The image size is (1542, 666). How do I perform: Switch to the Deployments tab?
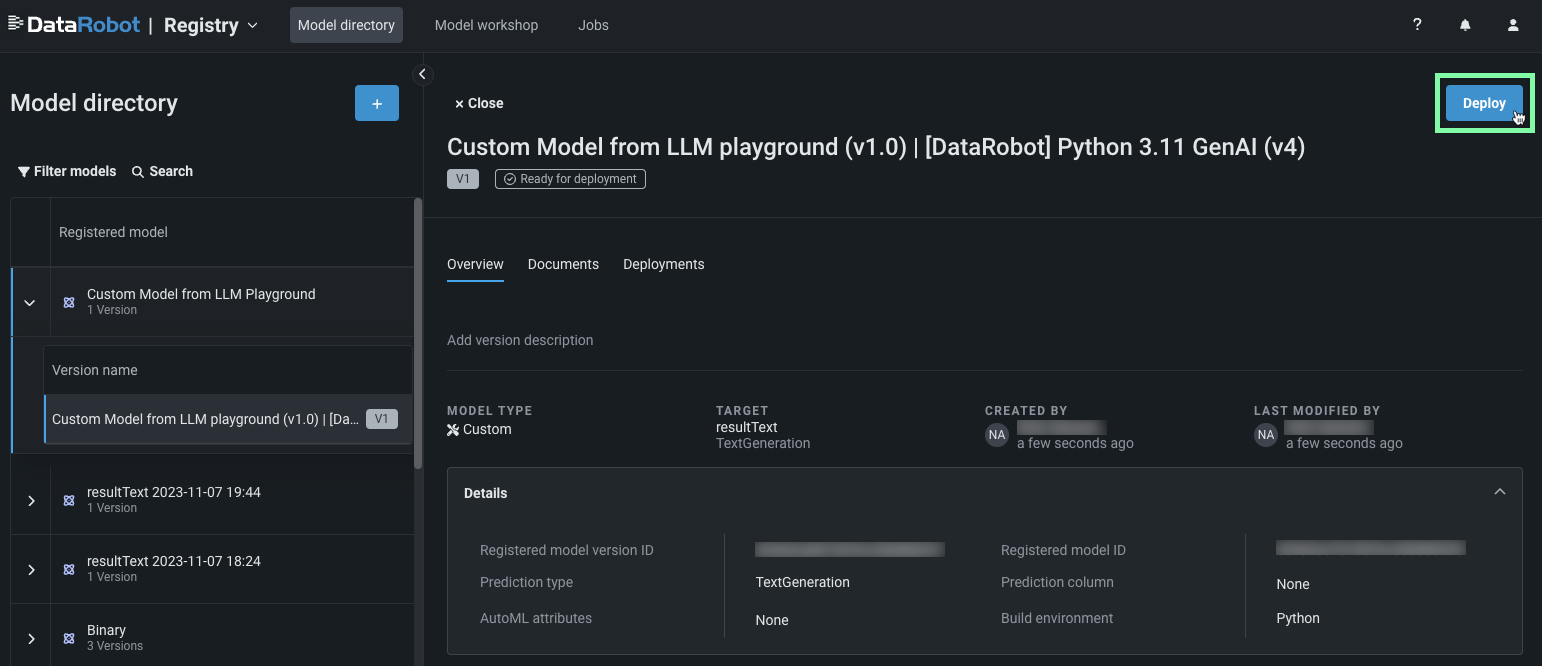663,264
